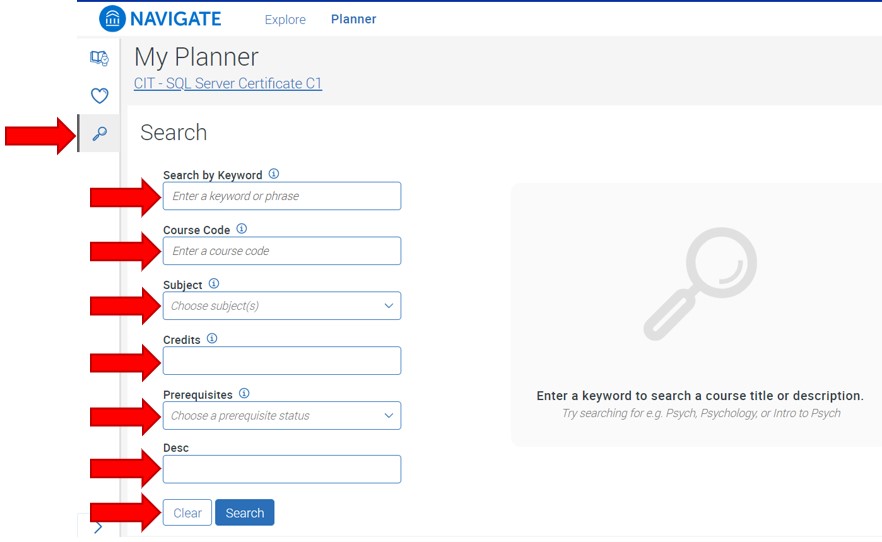Select the search magnifier sidebar icon

click(99, 134)
